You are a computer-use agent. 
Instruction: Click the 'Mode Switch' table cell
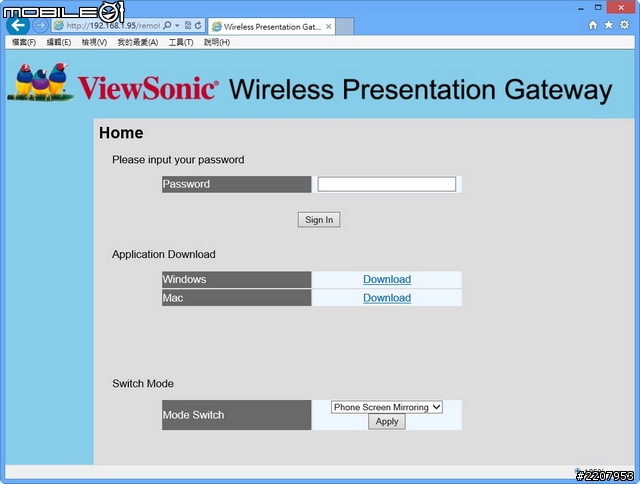point(237,415)
